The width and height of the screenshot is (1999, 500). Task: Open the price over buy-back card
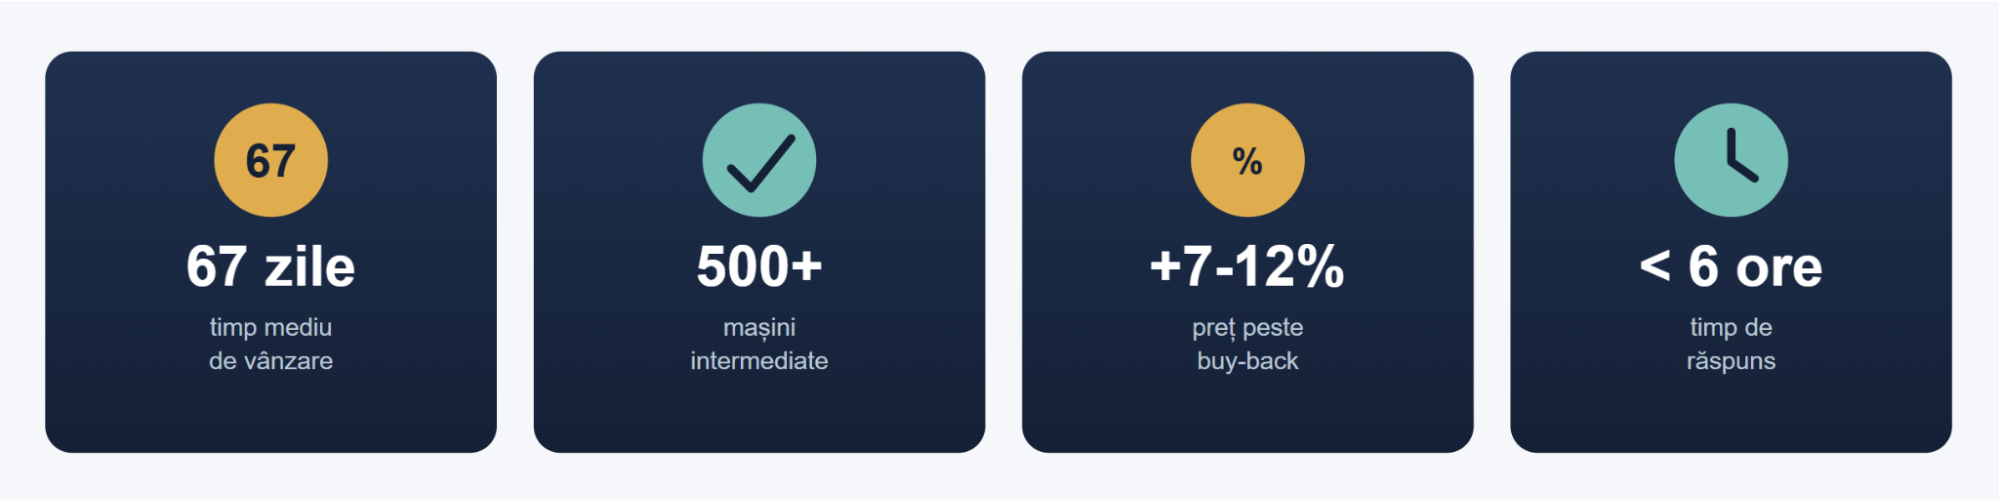point(1247,252)
